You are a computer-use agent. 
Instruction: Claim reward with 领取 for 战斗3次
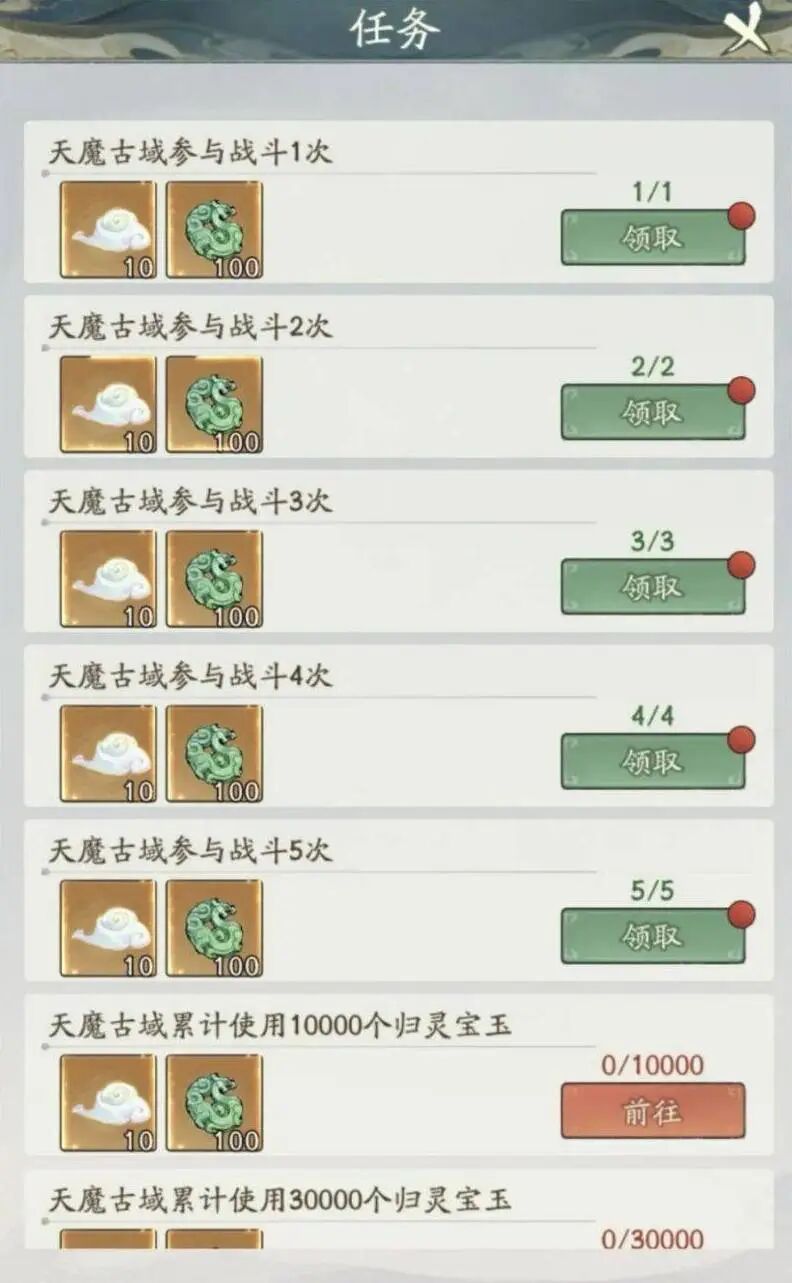coord(653,587)
